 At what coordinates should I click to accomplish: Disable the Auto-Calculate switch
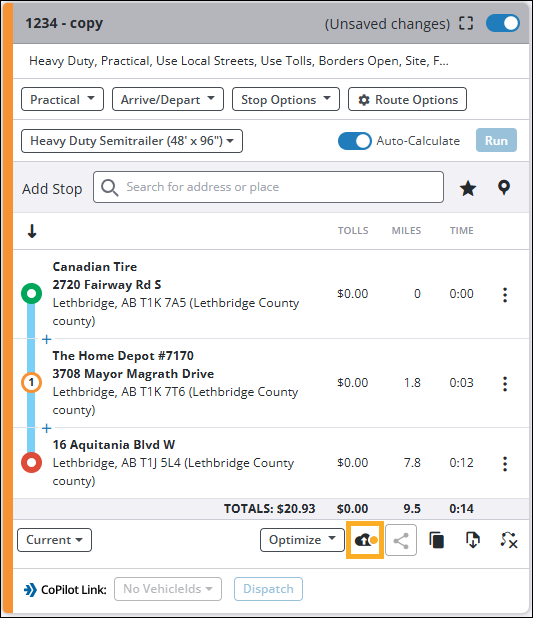point(354,141)
